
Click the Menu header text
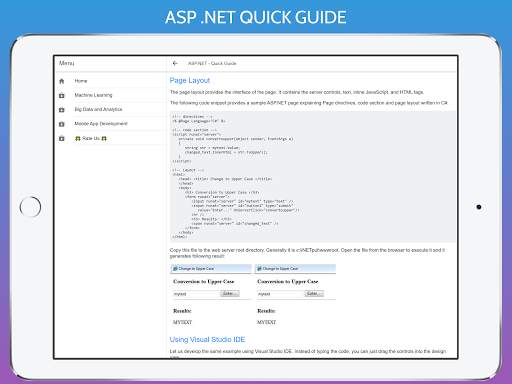click(x=67, y=63)
